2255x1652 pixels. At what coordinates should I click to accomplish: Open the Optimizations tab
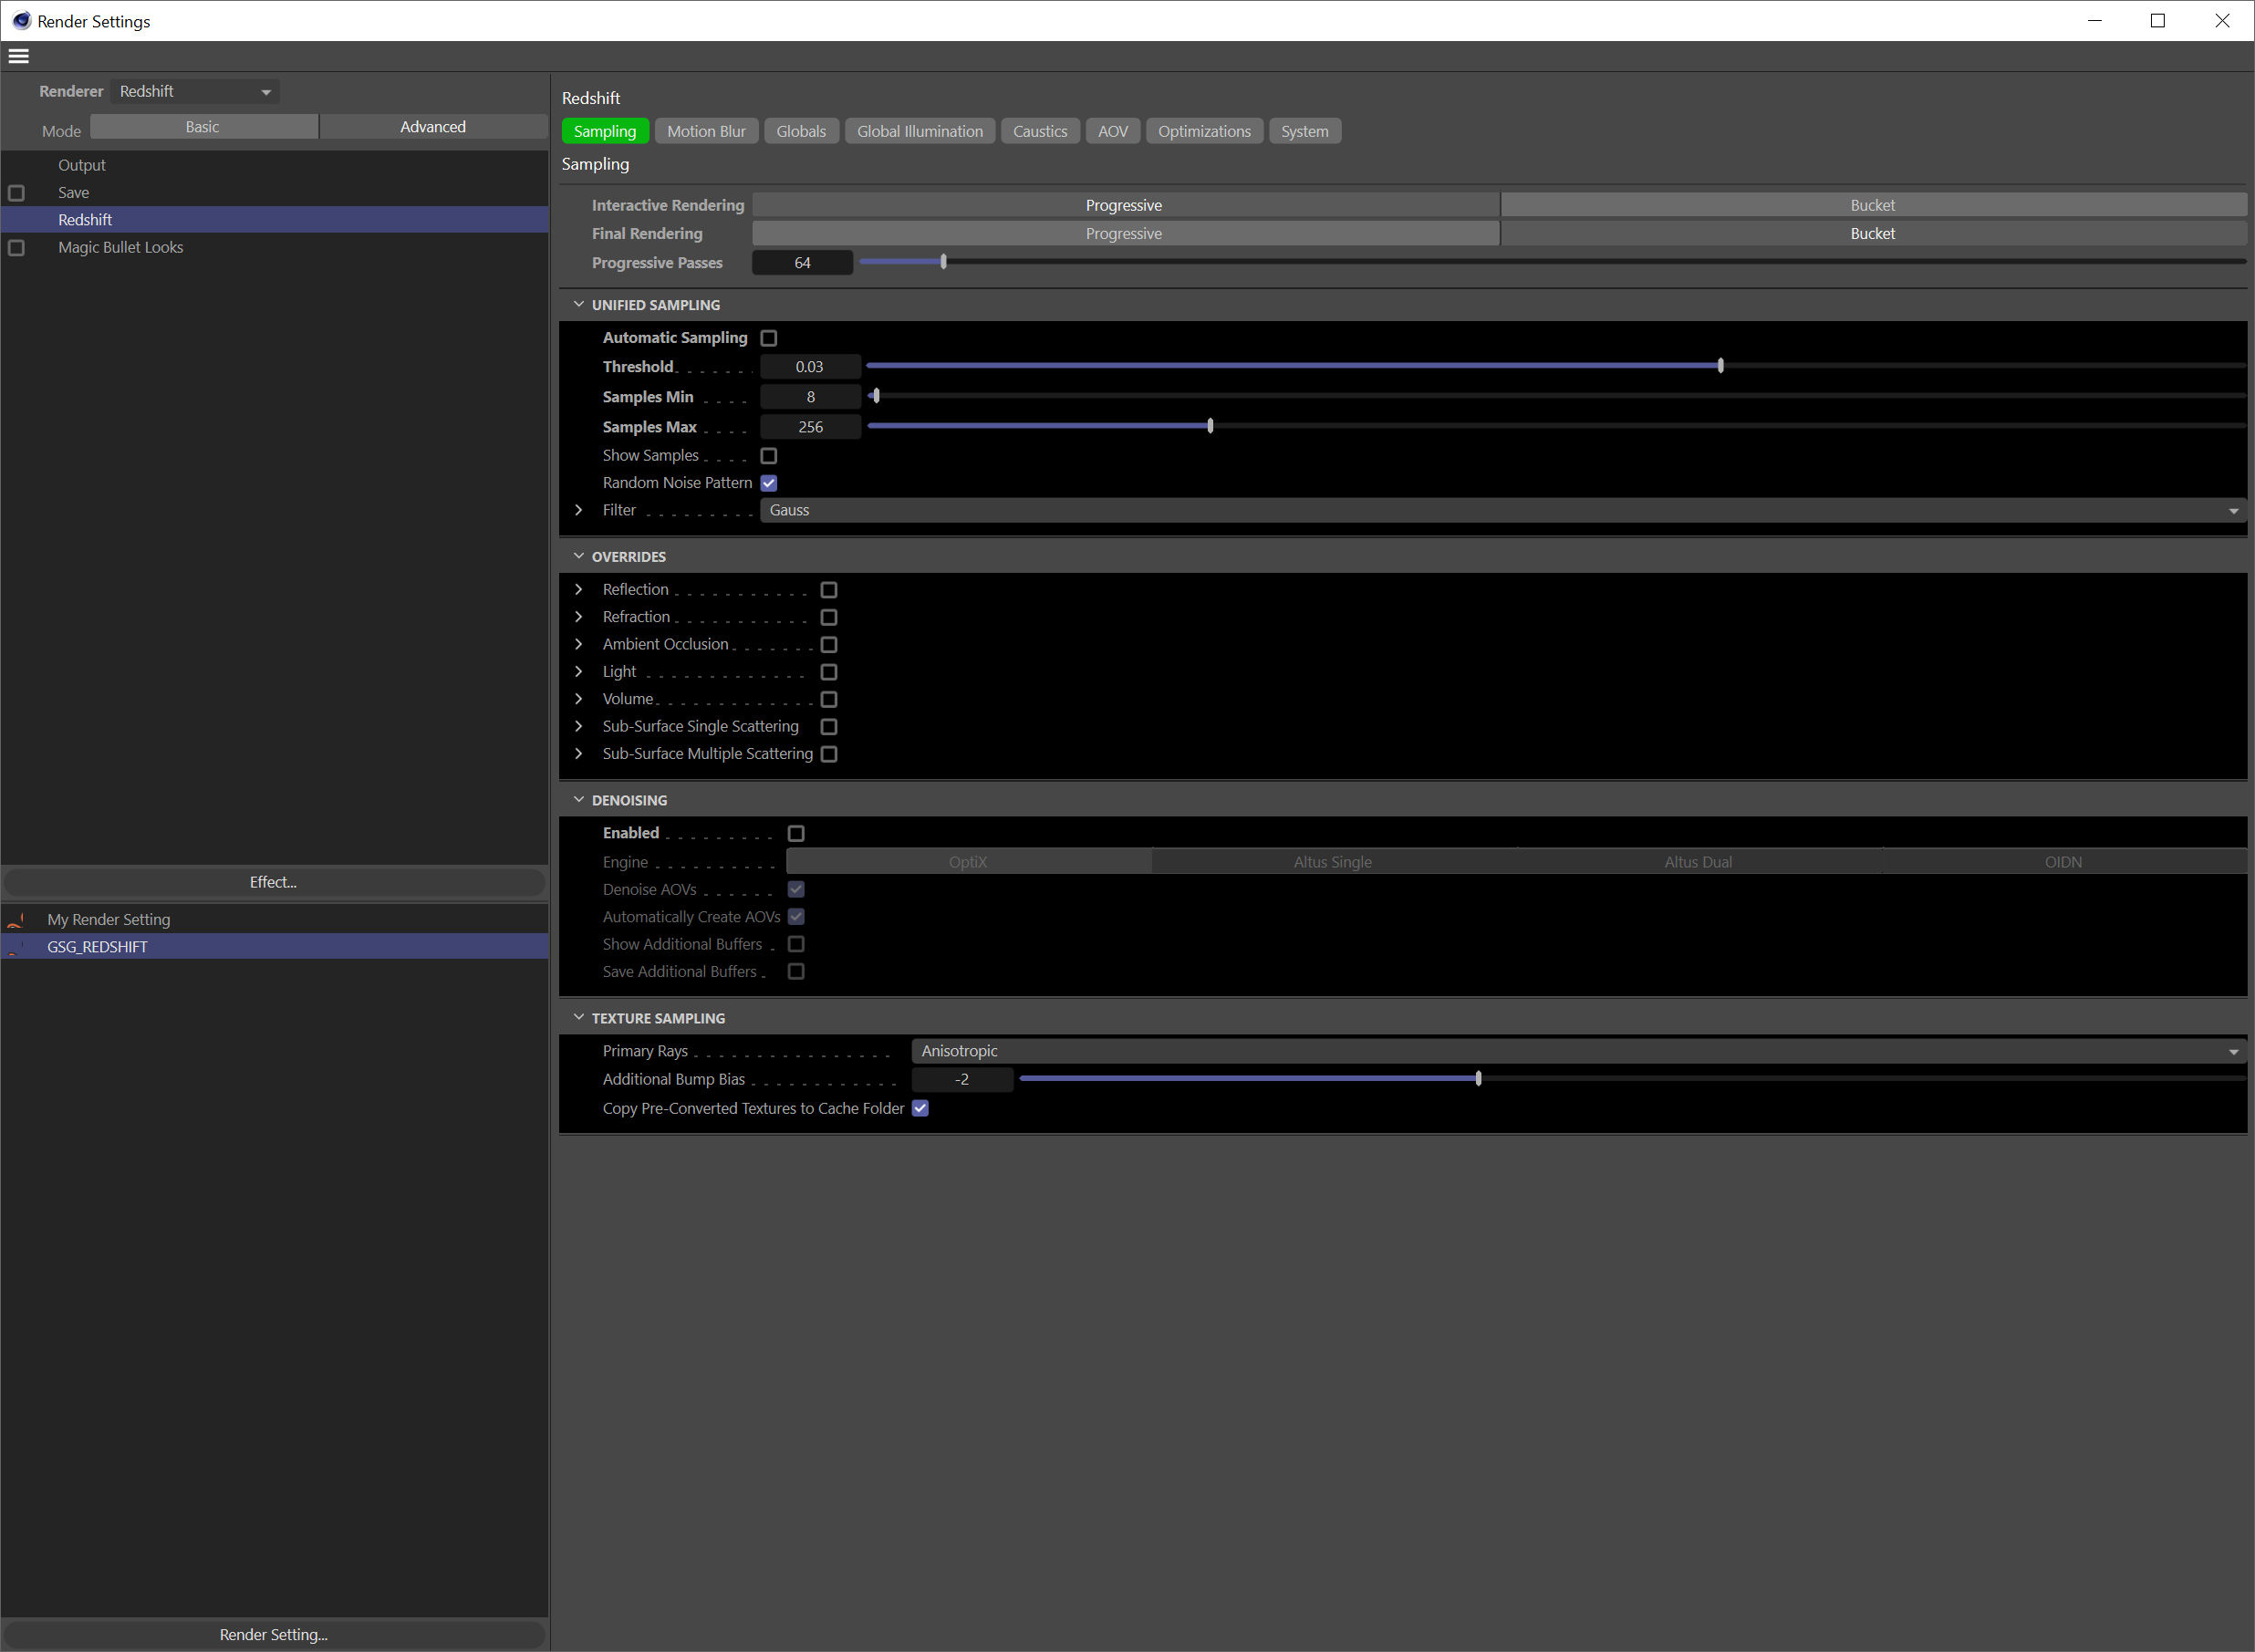1204,131
